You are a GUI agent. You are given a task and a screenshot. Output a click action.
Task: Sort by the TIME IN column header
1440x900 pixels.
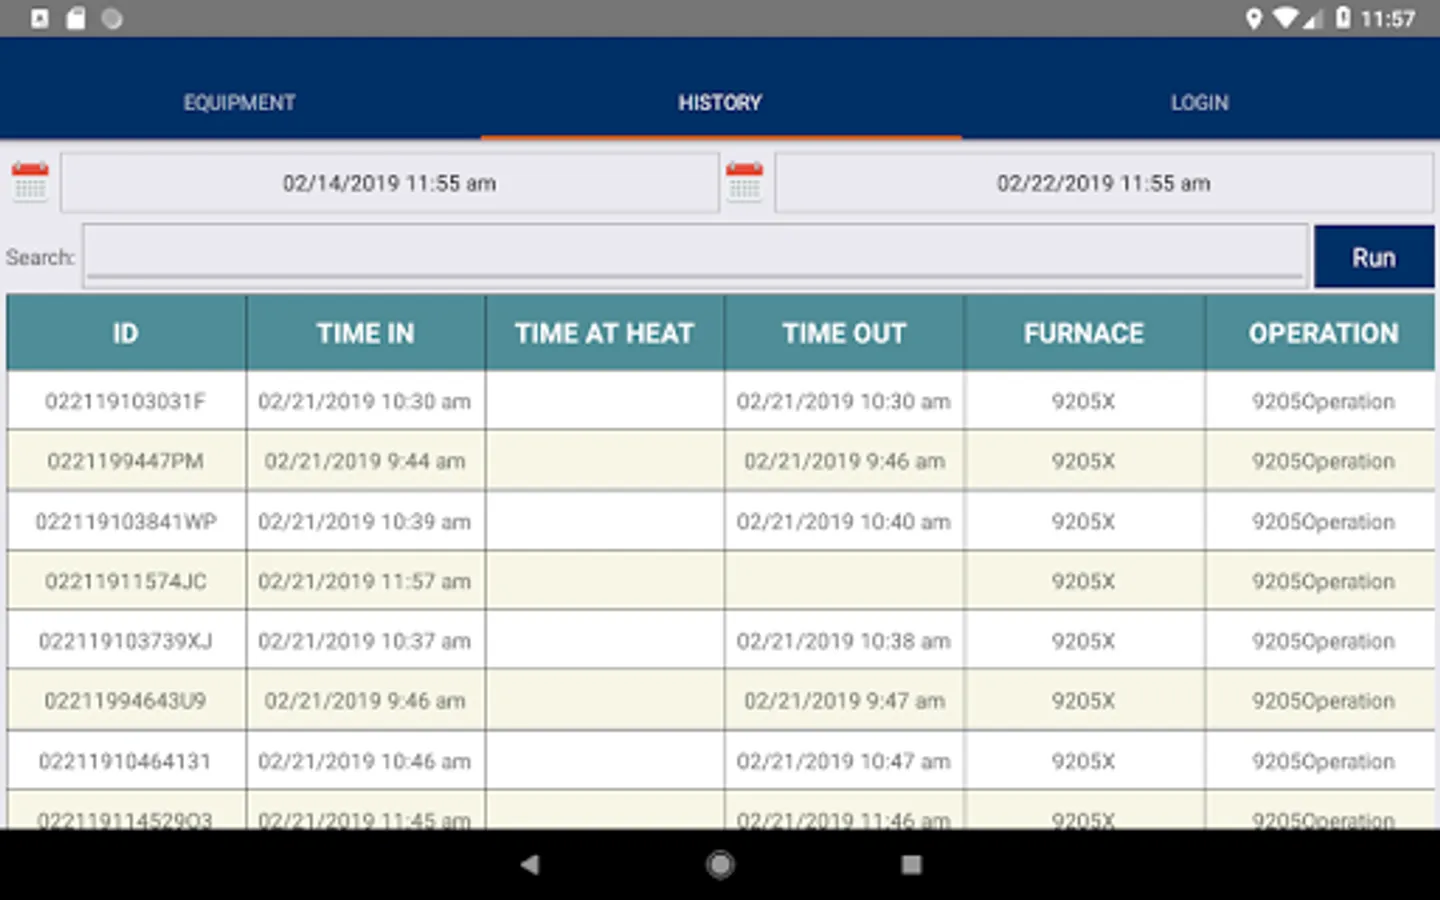click(366, 333)
